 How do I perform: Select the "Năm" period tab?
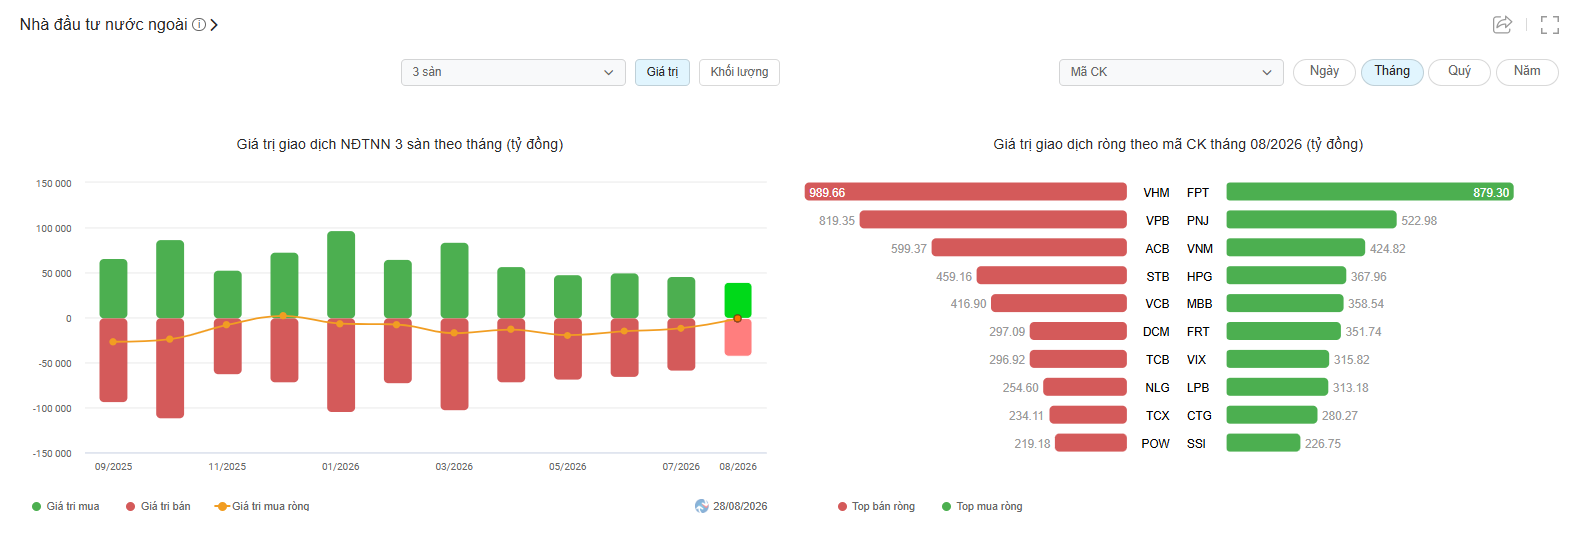[1527, 72]
